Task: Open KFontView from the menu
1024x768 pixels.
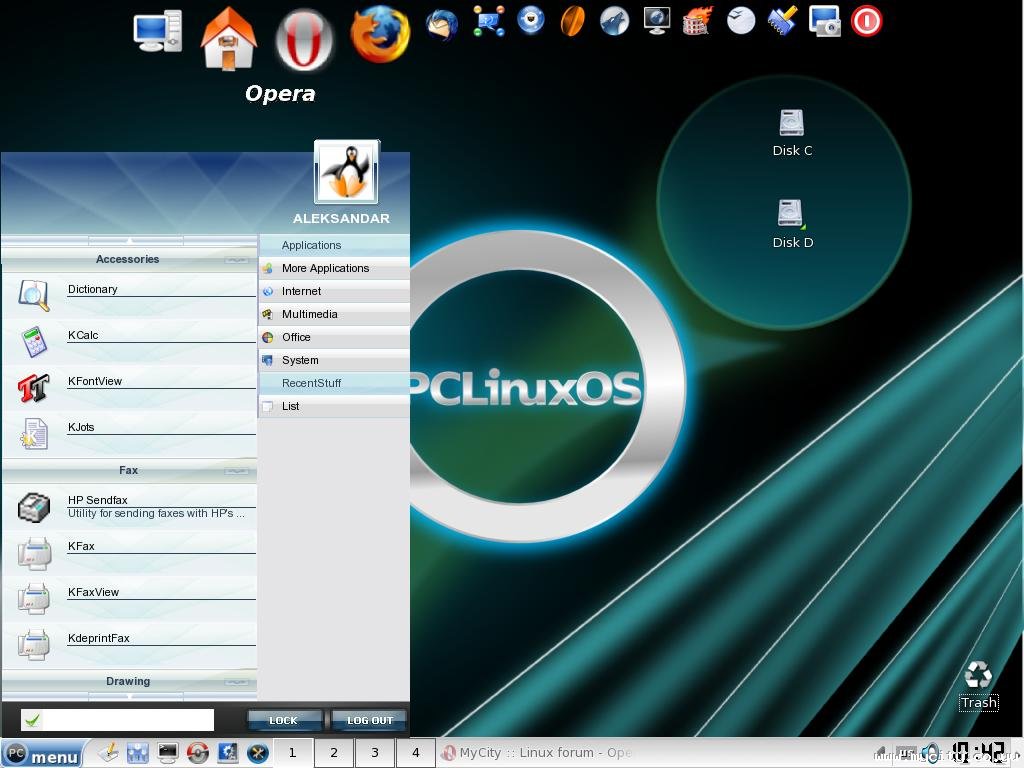Action: 95,382
